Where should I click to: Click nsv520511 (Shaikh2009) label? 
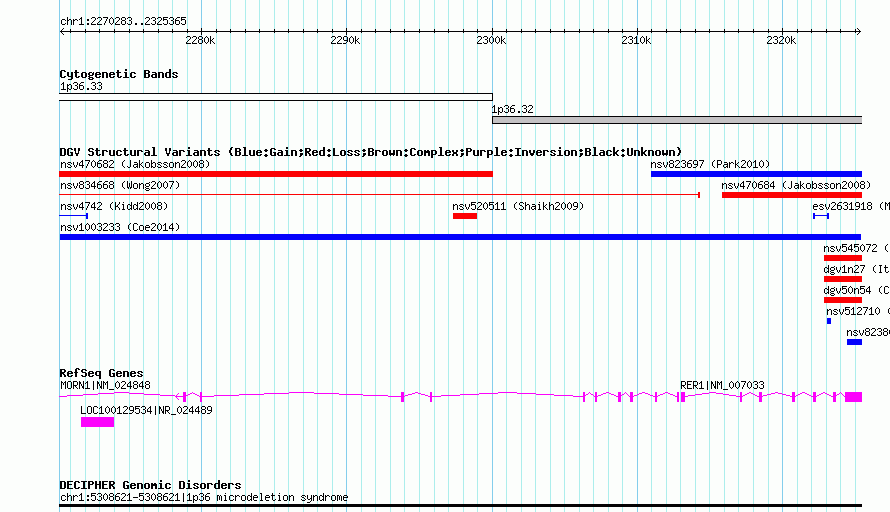(518, 206)
